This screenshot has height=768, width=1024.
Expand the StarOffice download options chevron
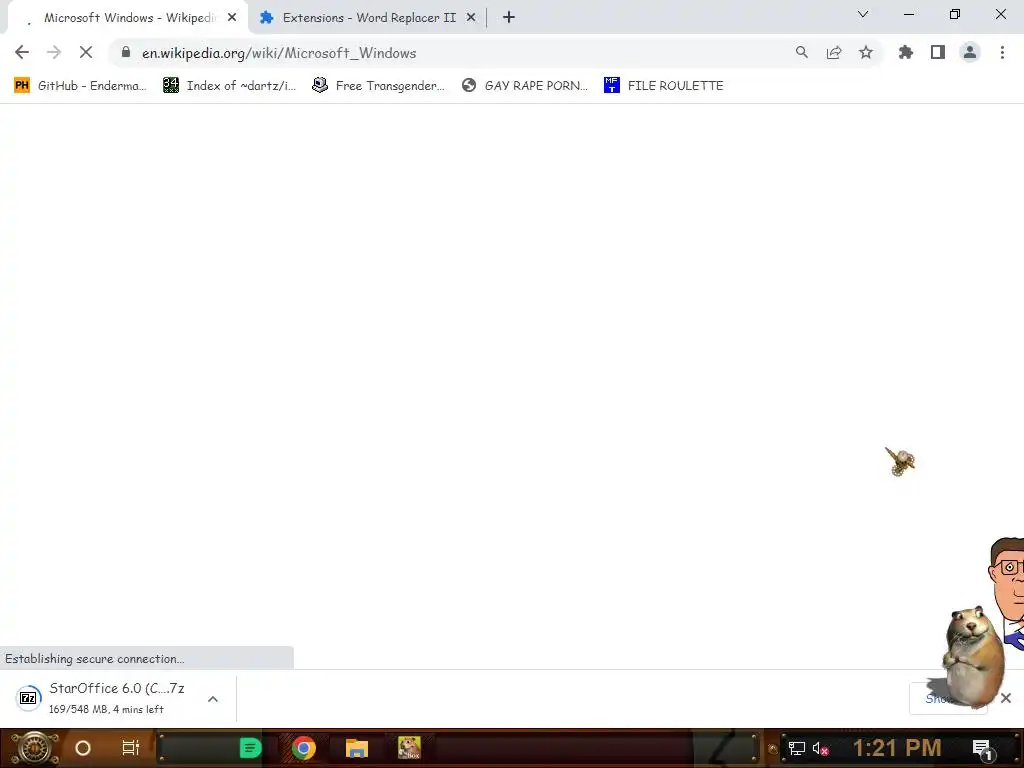[x=213, y=699]
